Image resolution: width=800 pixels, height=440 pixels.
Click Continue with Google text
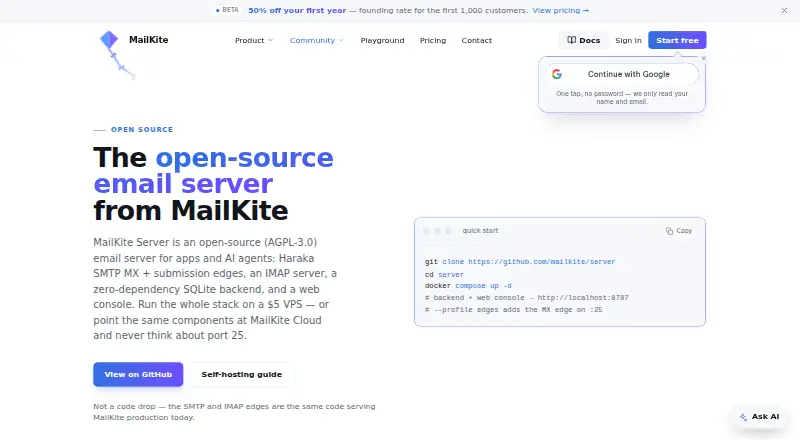[x=629, y=74]
